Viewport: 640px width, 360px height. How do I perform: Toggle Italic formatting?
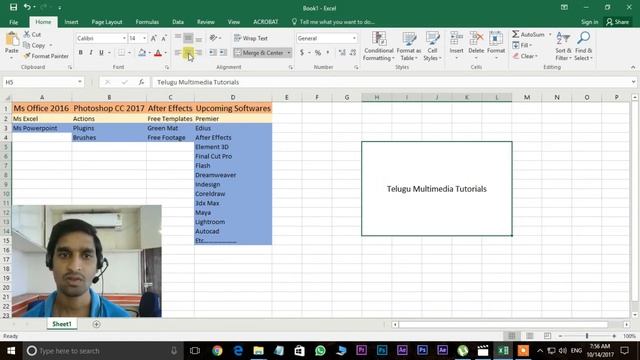point(91,53)
